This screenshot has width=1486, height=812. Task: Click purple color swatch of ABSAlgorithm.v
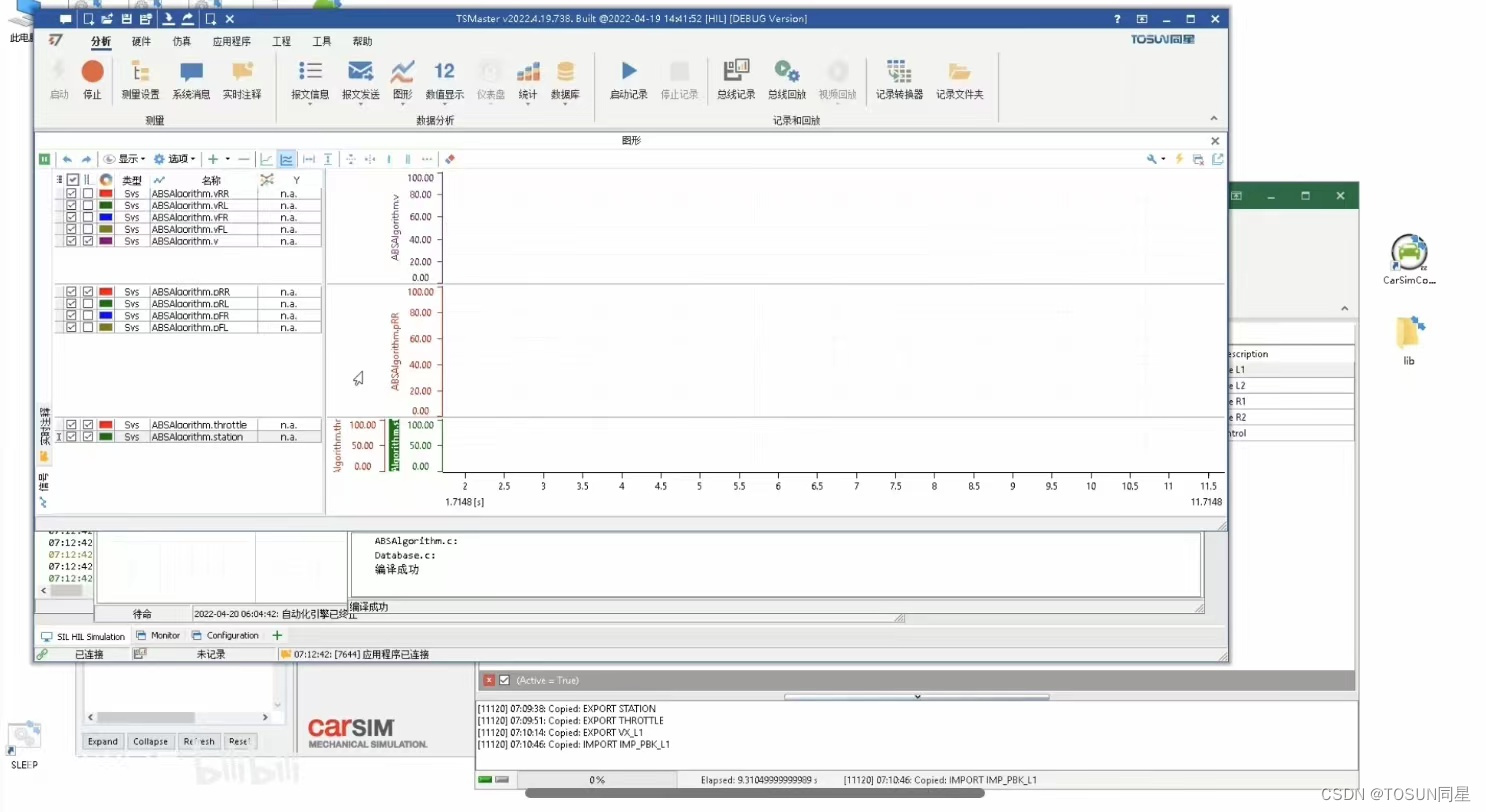[x=106, y=240]
